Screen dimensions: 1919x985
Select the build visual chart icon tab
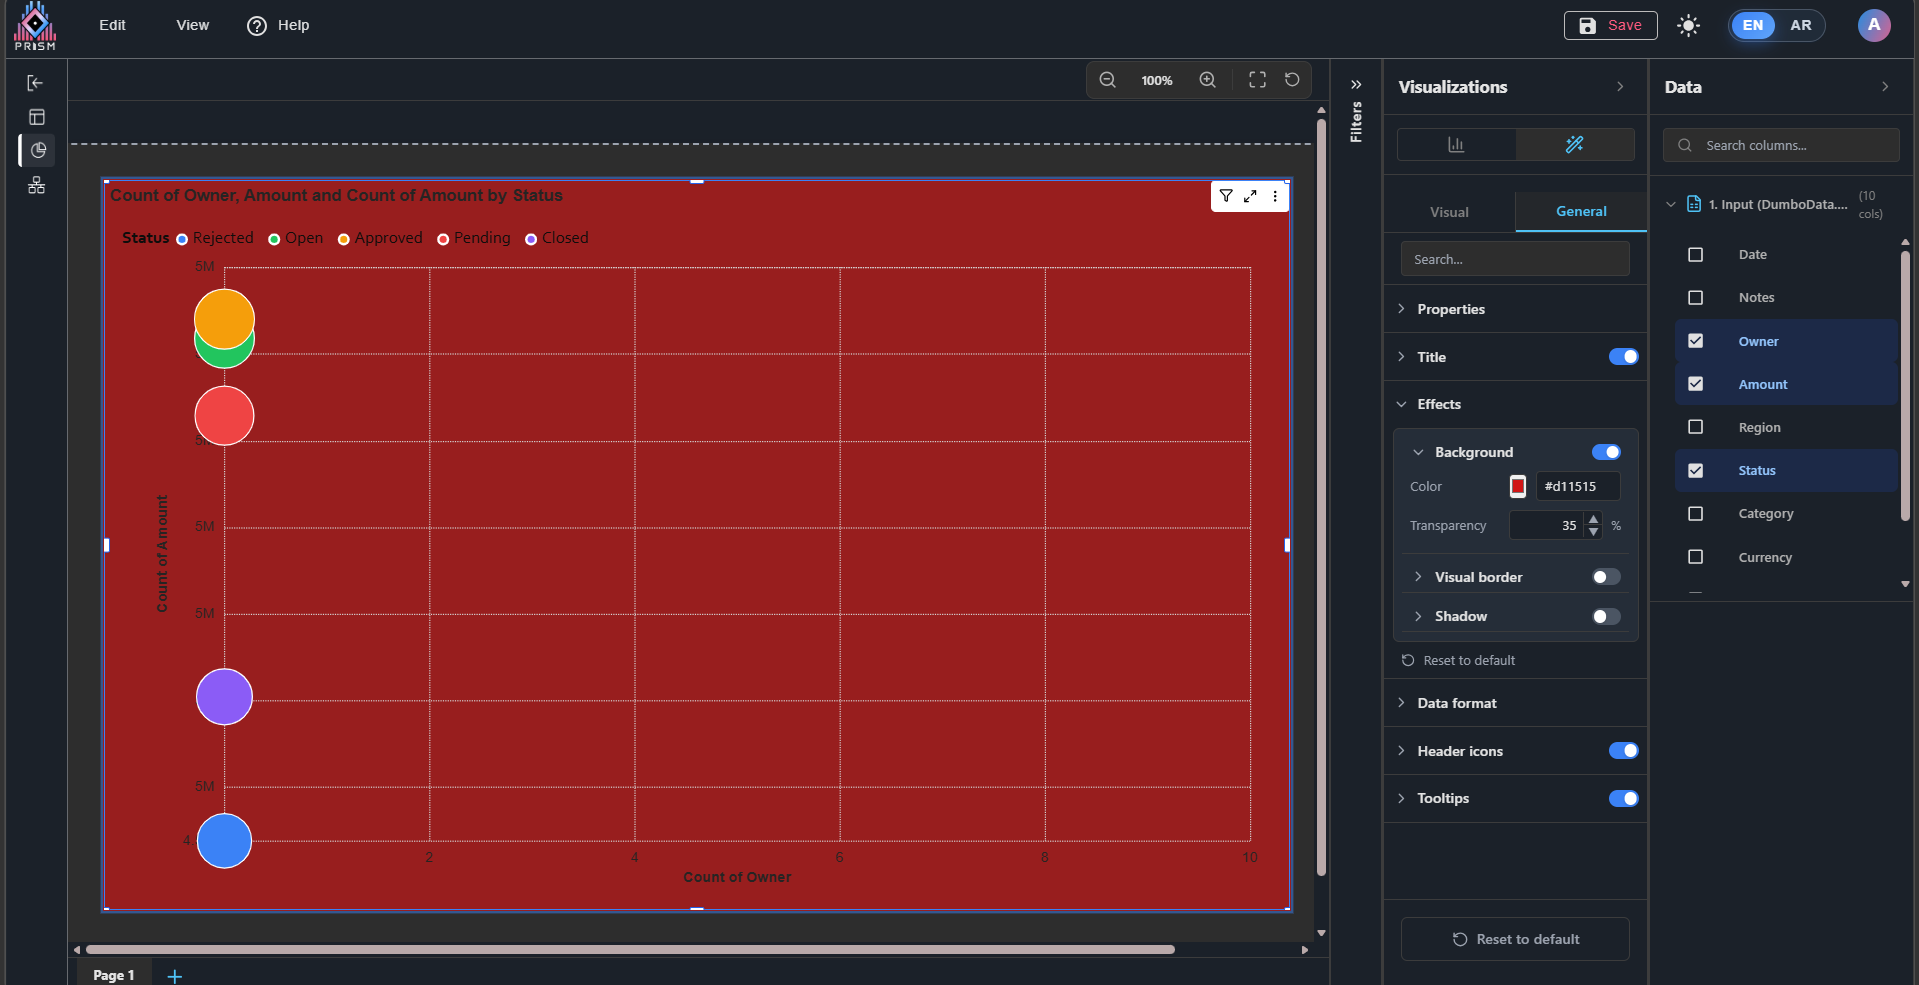click(1456, 145)
